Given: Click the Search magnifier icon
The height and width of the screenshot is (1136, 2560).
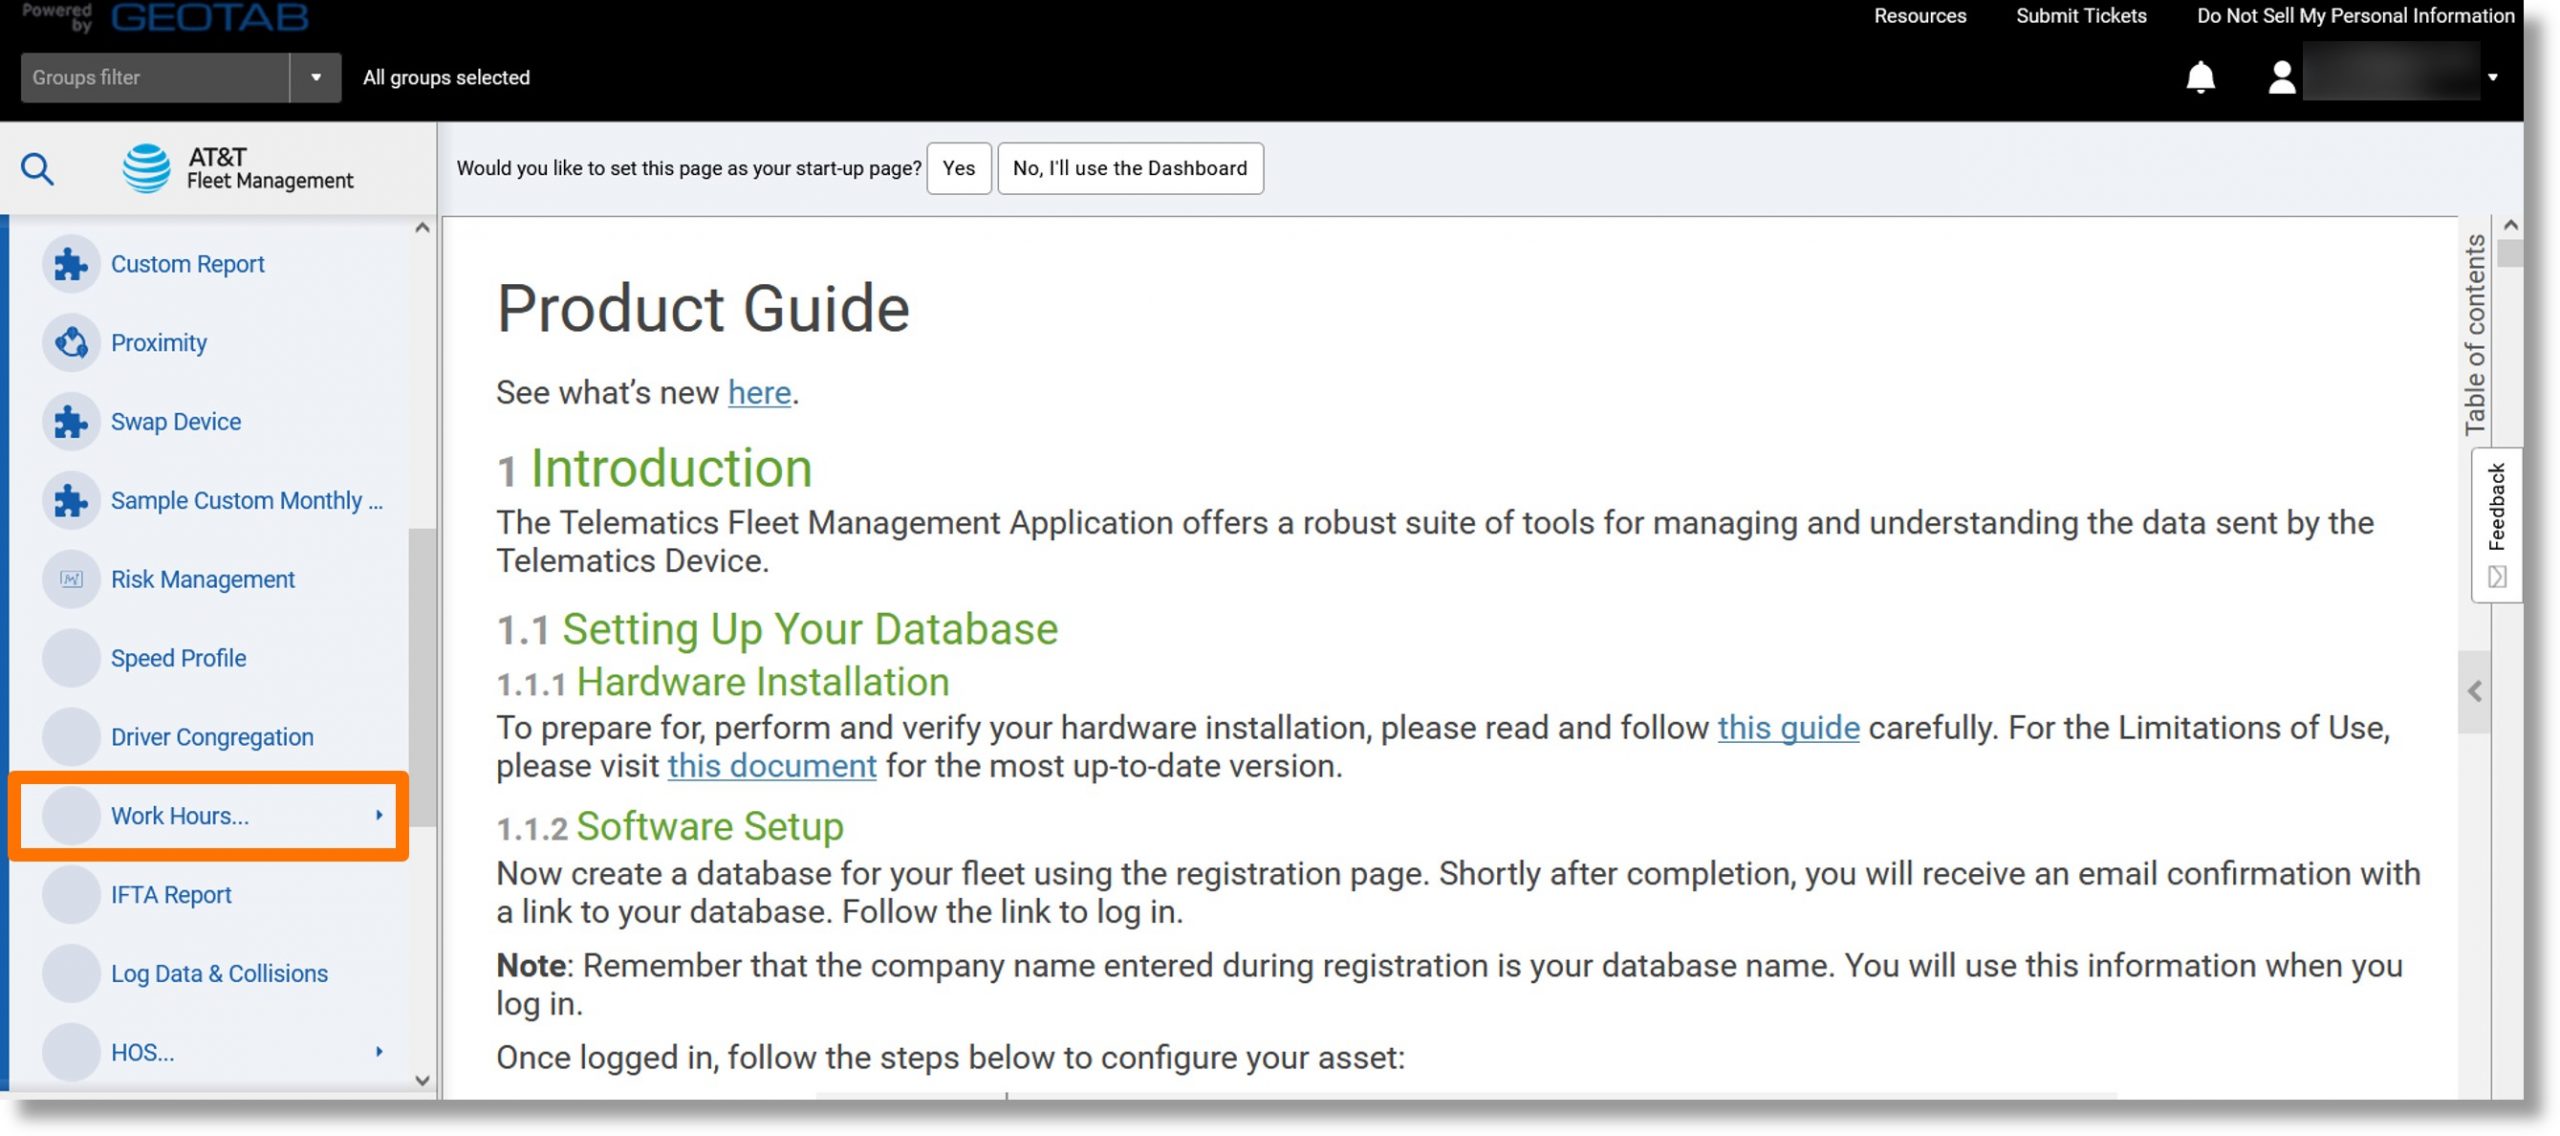Looking at the screenshot, I should pyautogui.click(x=36, y=168).
